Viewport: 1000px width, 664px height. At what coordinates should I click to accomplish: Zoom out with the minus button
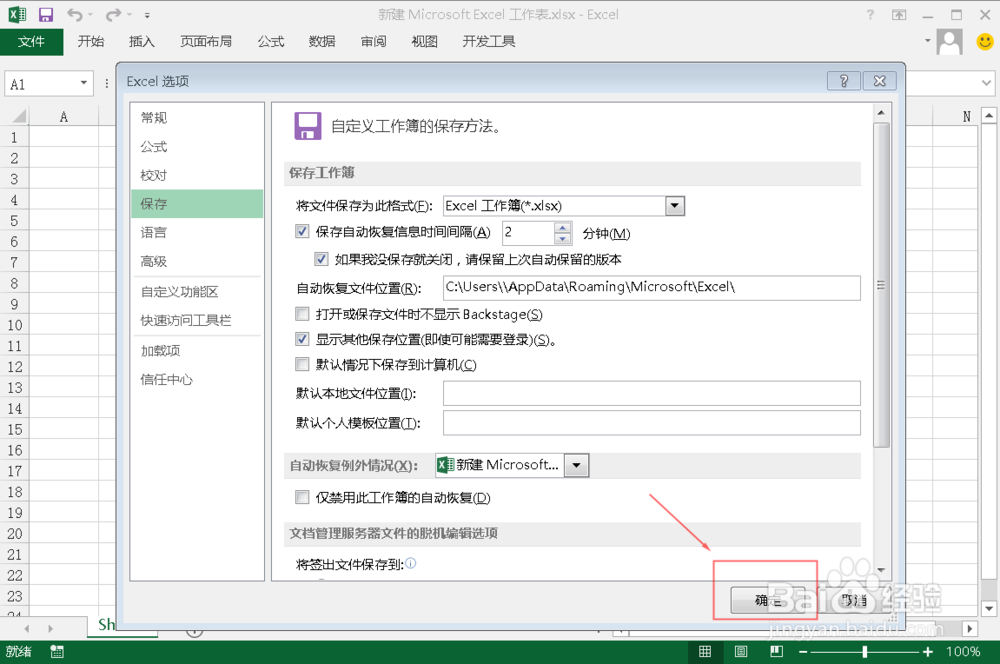point(803,651)
